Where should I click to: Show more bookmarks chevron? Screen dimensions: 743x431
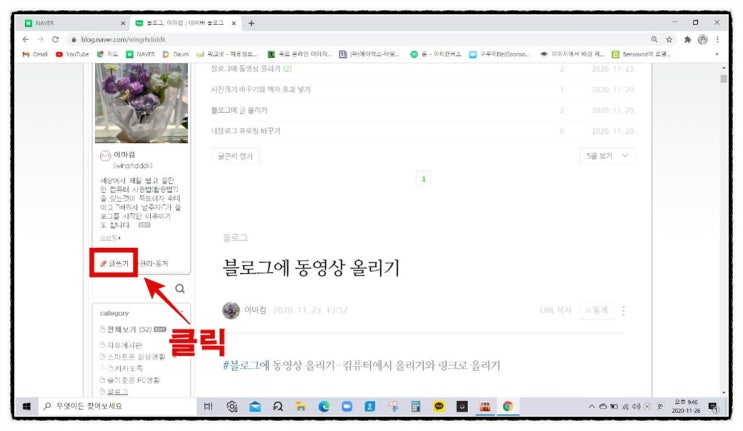717,54
